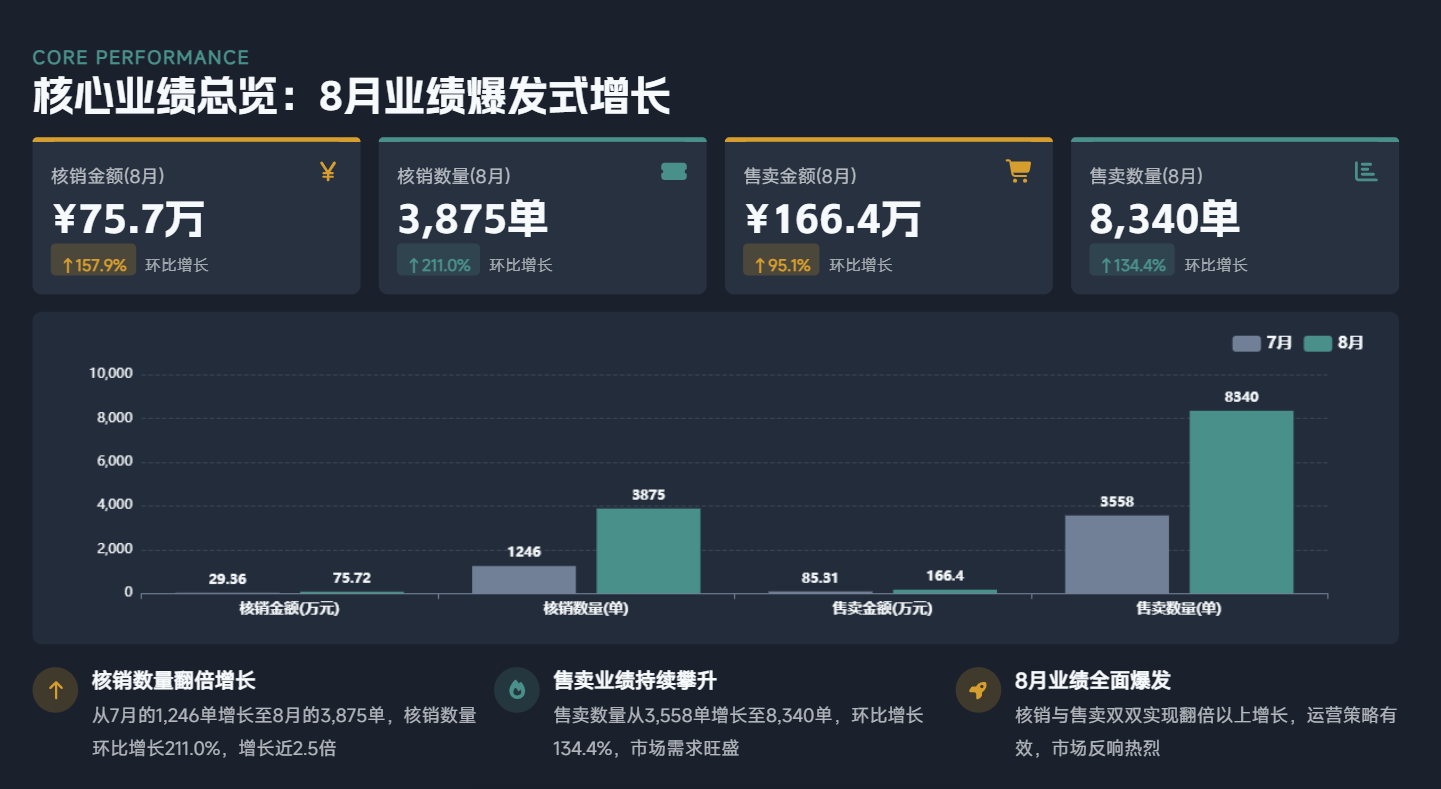This screenshot has height=789, width=1441.
Task: Click the 核销金额(万元) axis label
Action: pyautogui.click(x=289, y=608)
